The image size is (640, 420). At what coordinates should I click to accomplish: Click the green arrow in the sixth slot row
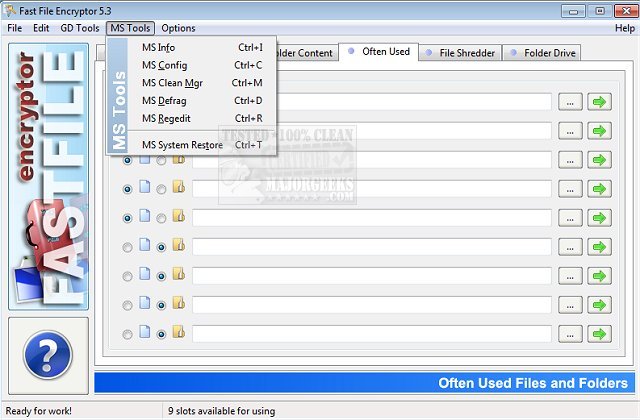point(599,247)
